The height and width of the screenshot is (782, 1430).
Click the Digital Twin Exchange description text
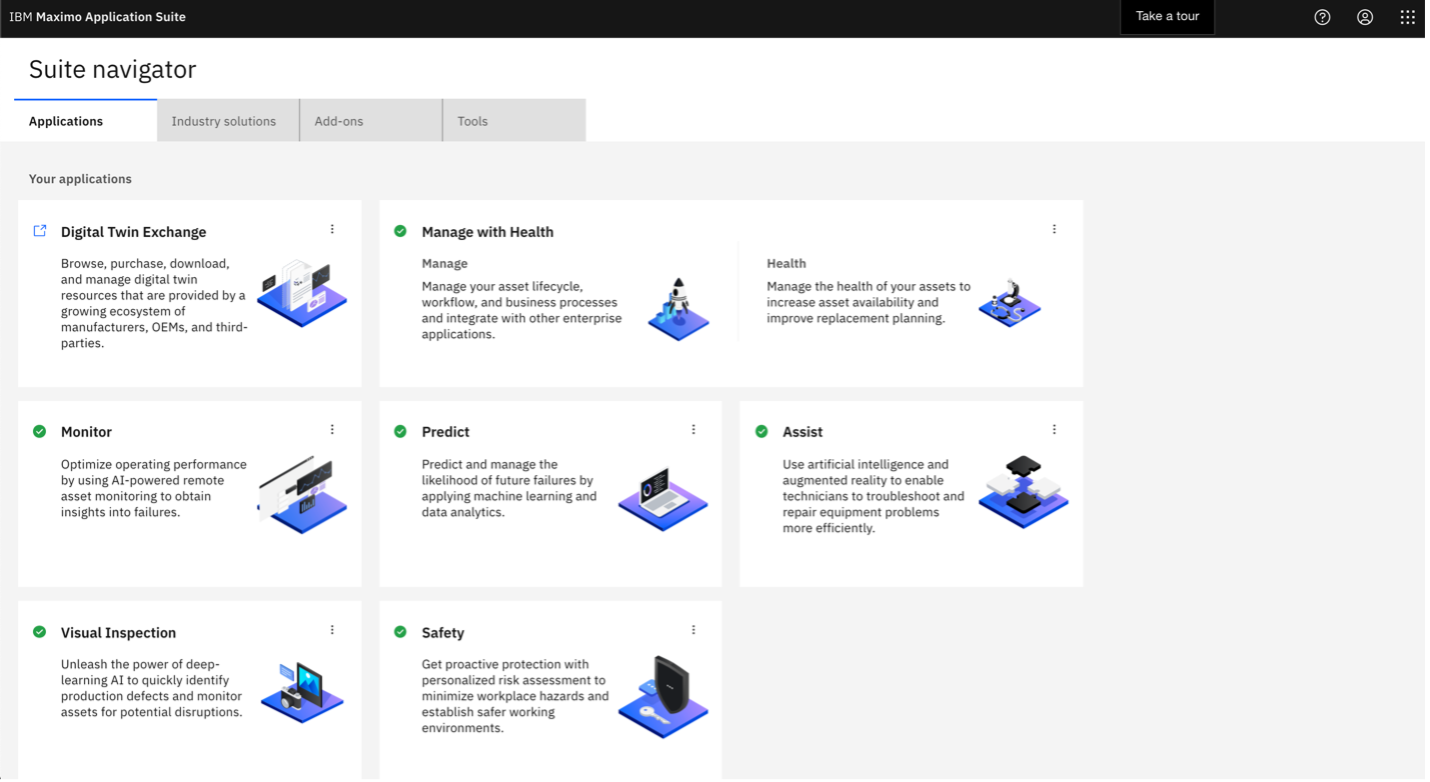153,303
